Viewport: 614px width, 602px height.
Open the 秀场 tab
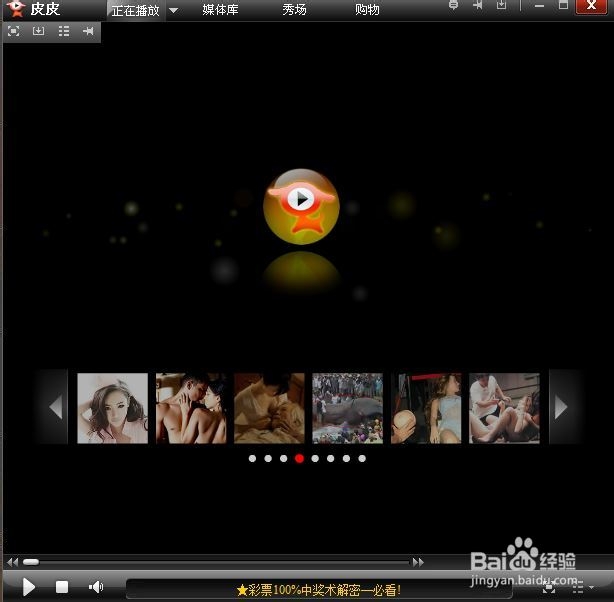[294, 10]
